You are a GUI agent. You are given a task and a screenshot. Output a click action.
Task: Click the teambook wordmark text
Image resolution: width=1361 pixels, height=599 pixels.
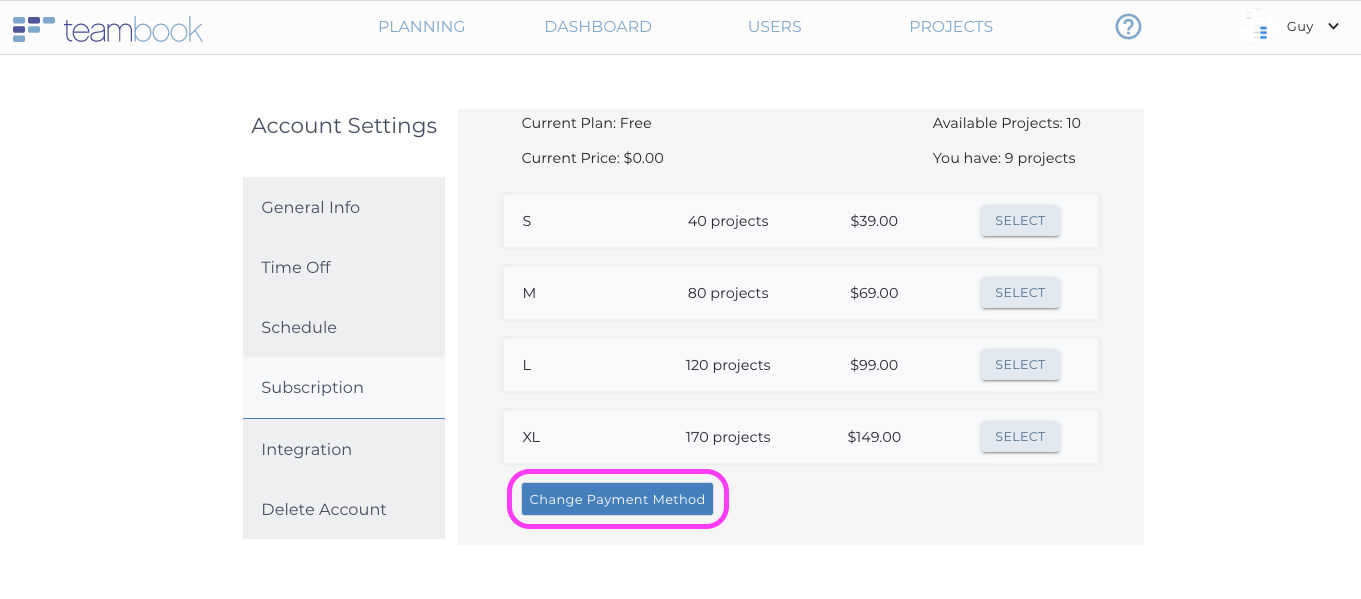(x=133, y=30)
